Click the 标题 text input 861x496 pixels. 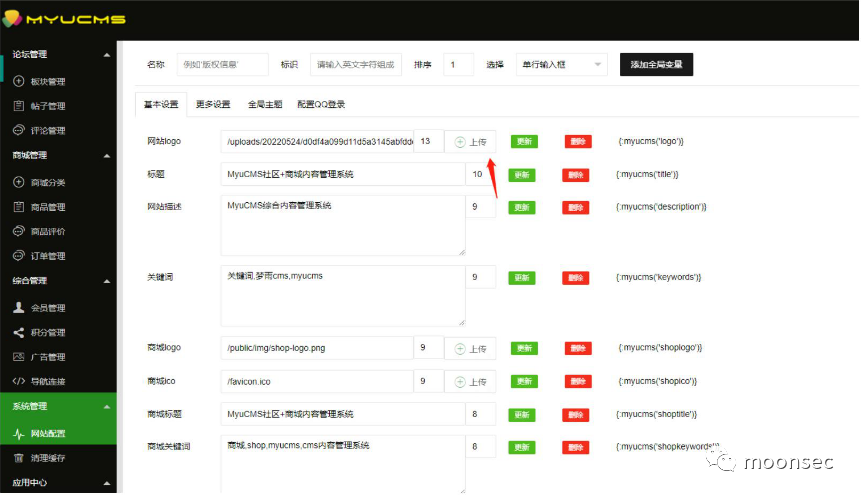(x=343, y=175)
